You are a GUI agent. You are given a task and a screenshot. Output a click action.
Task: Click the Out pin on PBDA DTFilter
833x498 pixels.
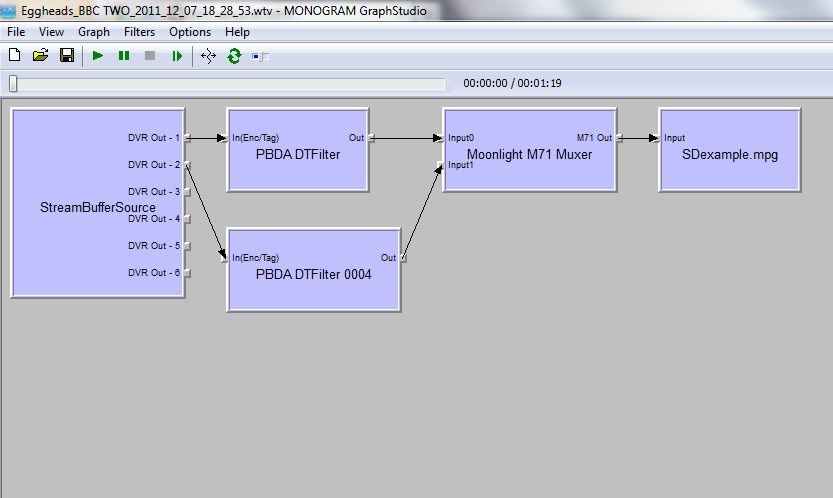coord(371,138)
